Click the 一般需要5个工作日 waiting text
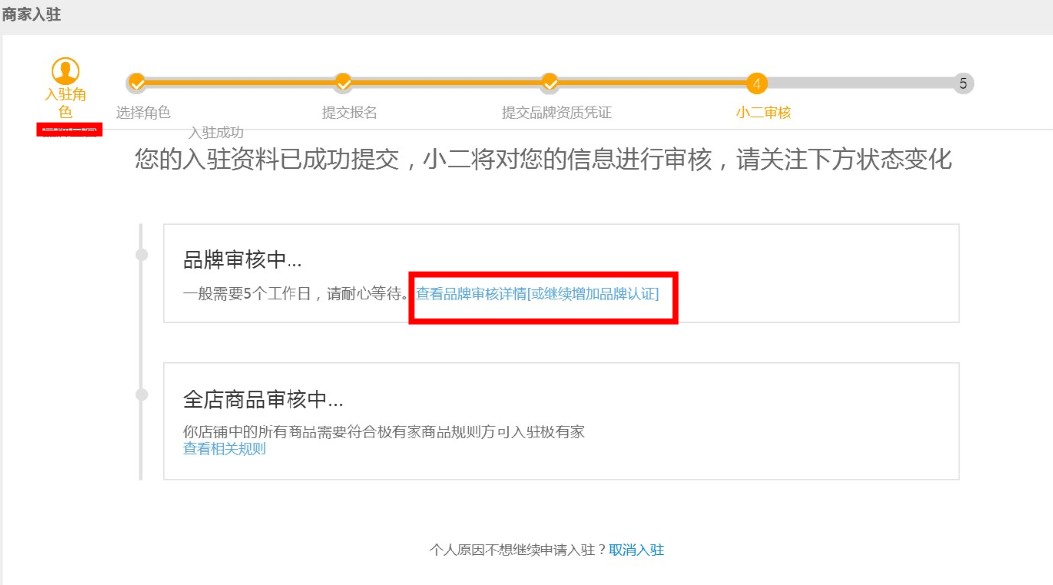 click(x=295, y=294)
